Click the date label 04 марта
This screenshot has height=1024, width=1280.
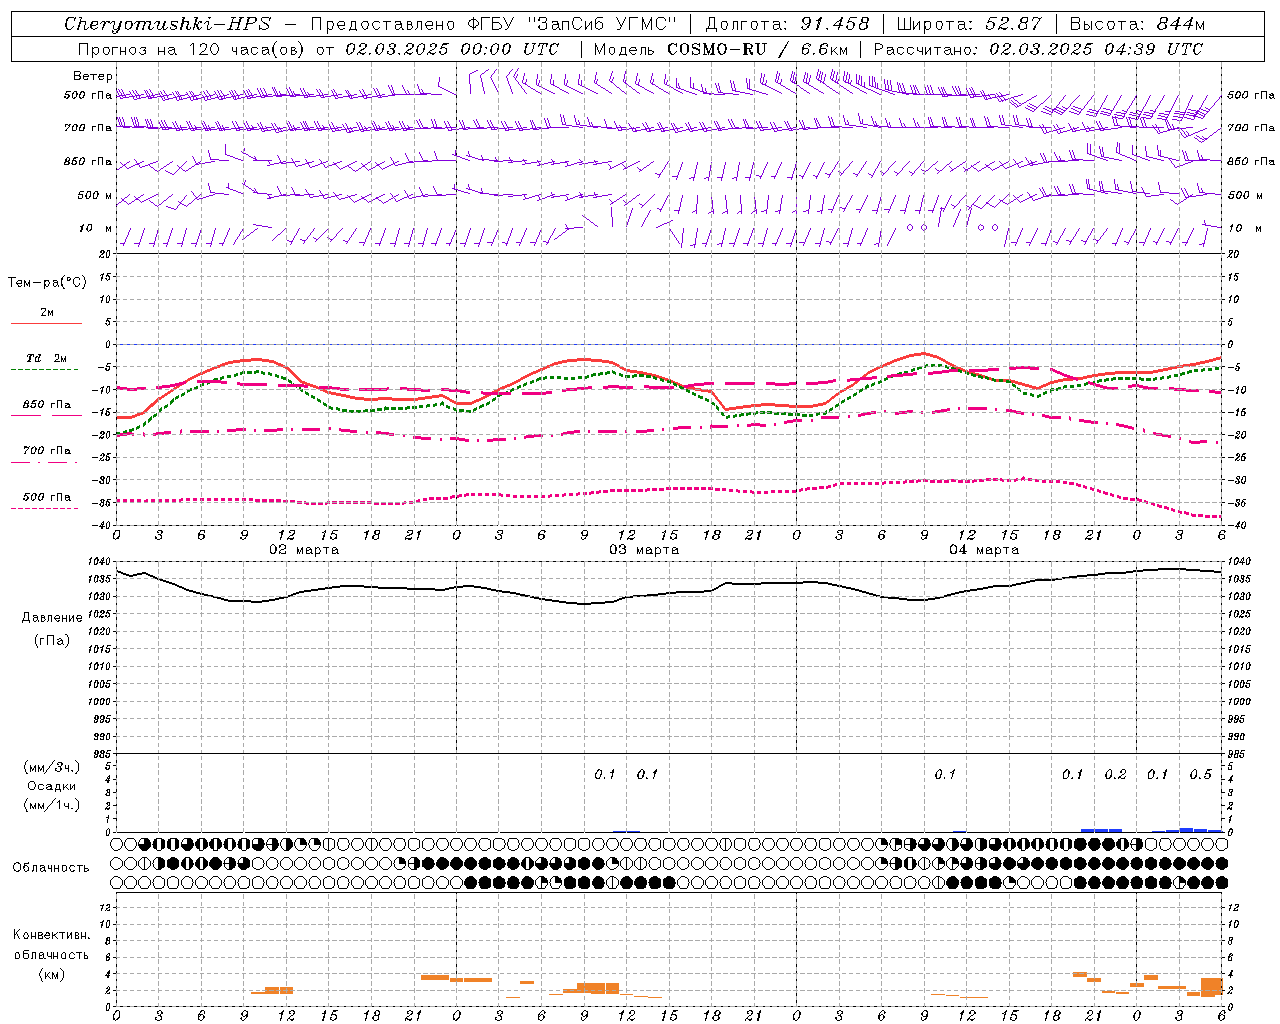point(984,550)
